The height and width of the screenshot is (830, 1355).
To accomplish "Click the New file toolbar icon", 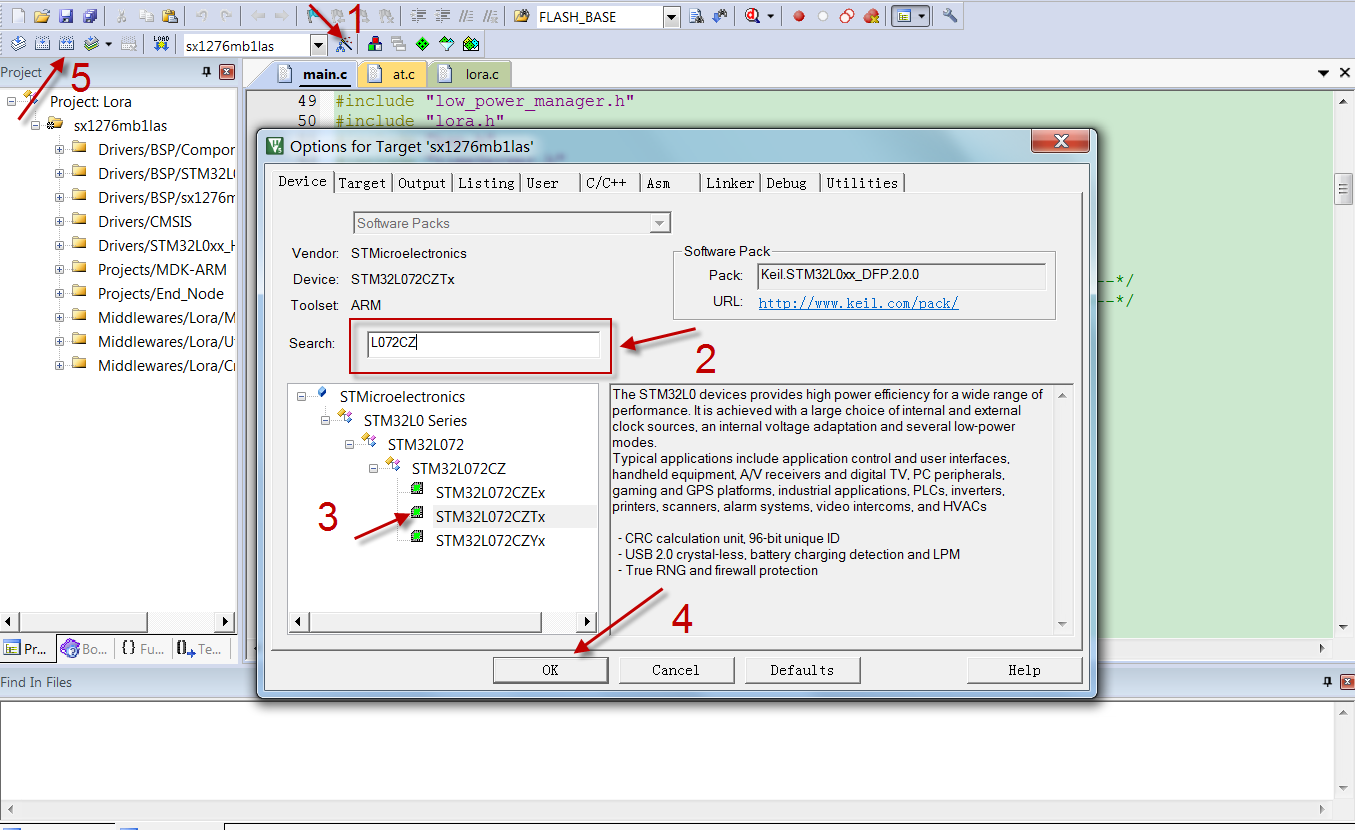I will coord(18,17).
